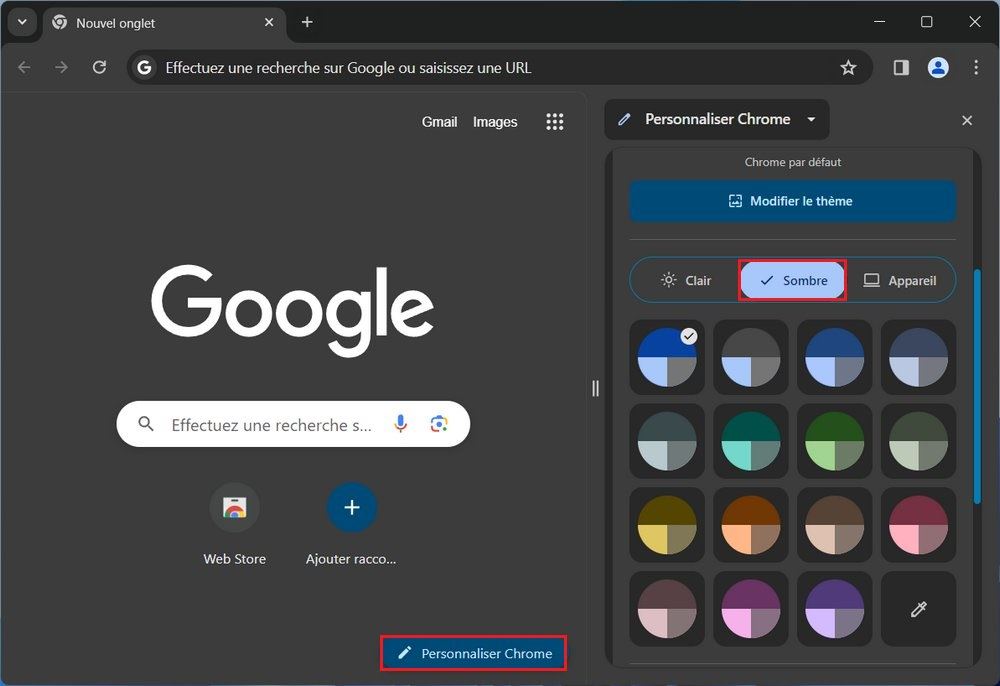Screen dimensions: 1000x686
Task: Click the Modifier le thème button
Action: [792, 201]
